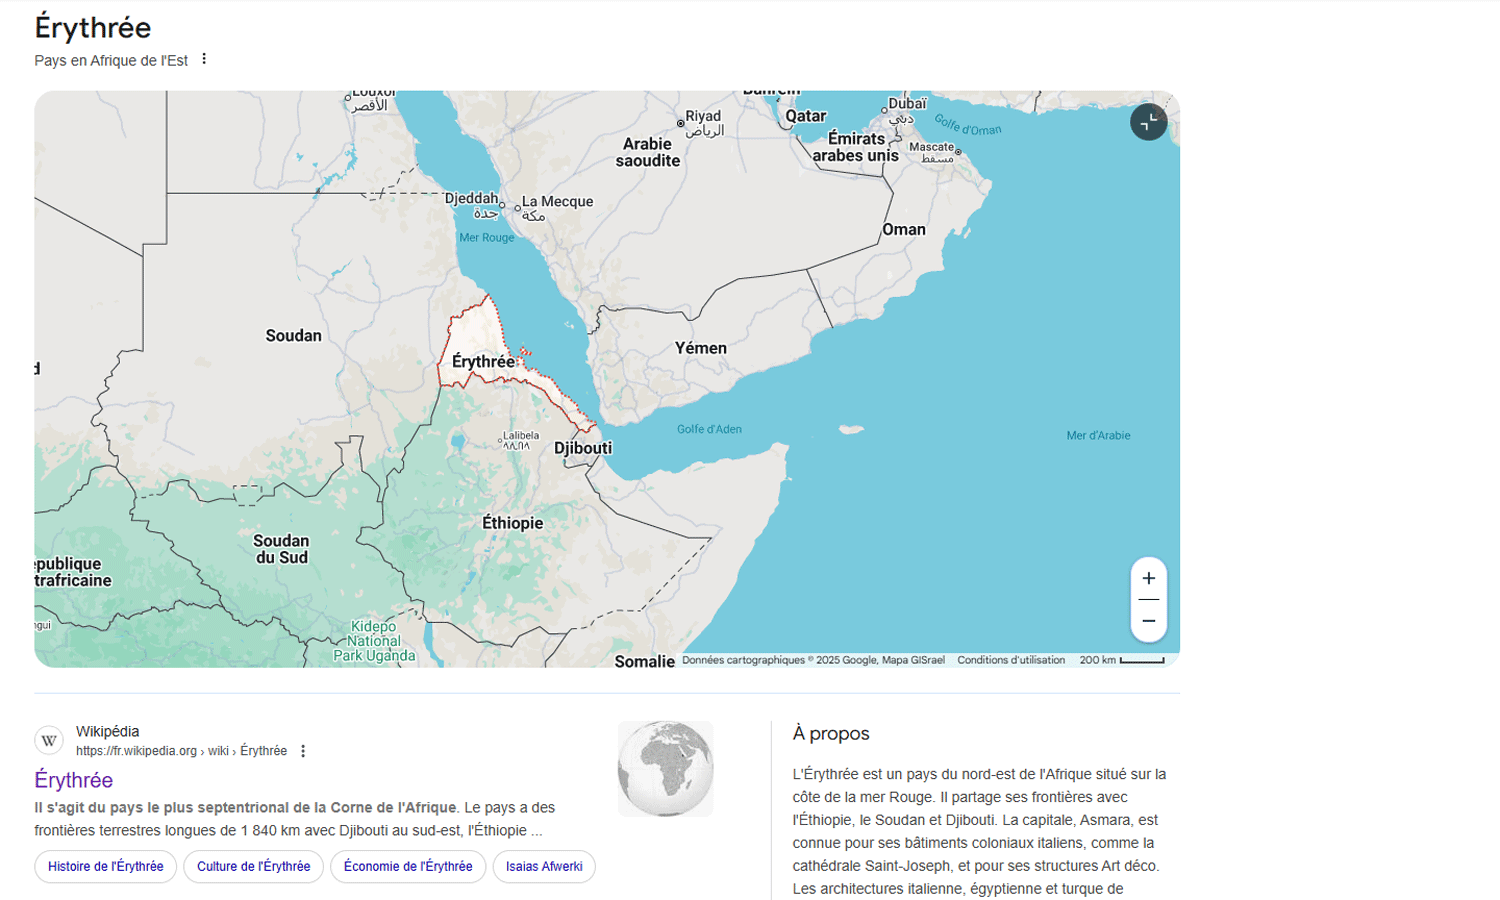This screenshot has width=1500, height=900.
Task: Click the Éthiopie country label
Action: (x=512, y=523)
